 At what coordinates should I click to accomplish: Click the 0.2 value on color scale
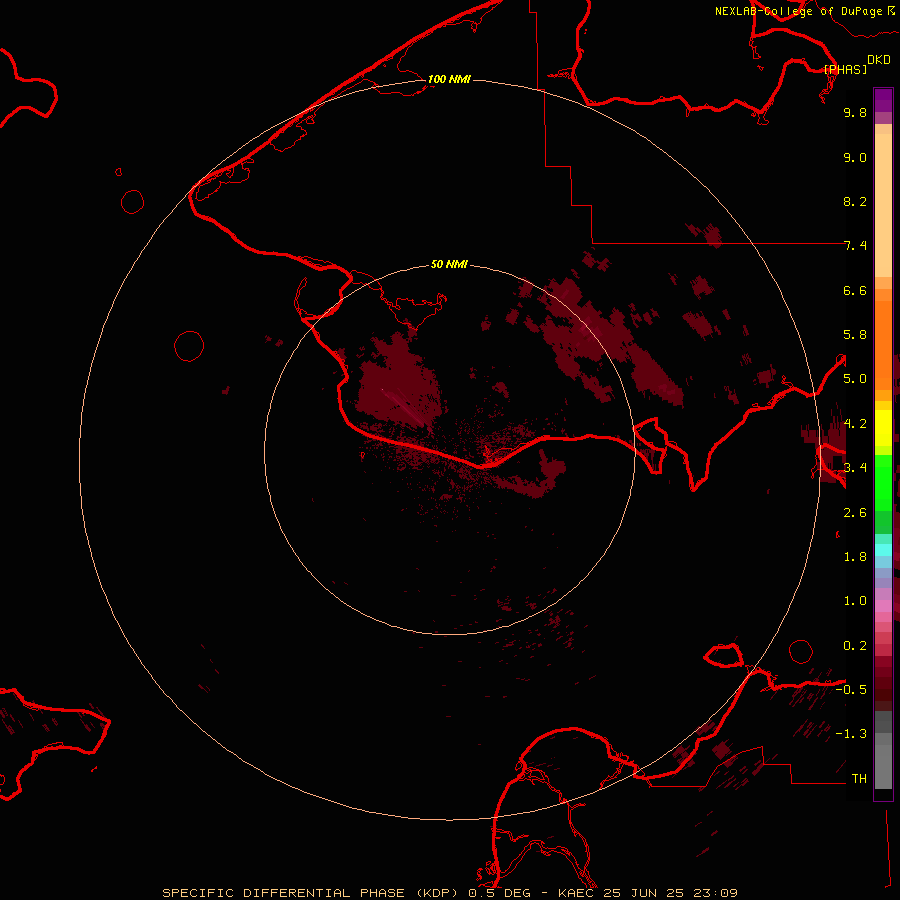pos(855,646)
